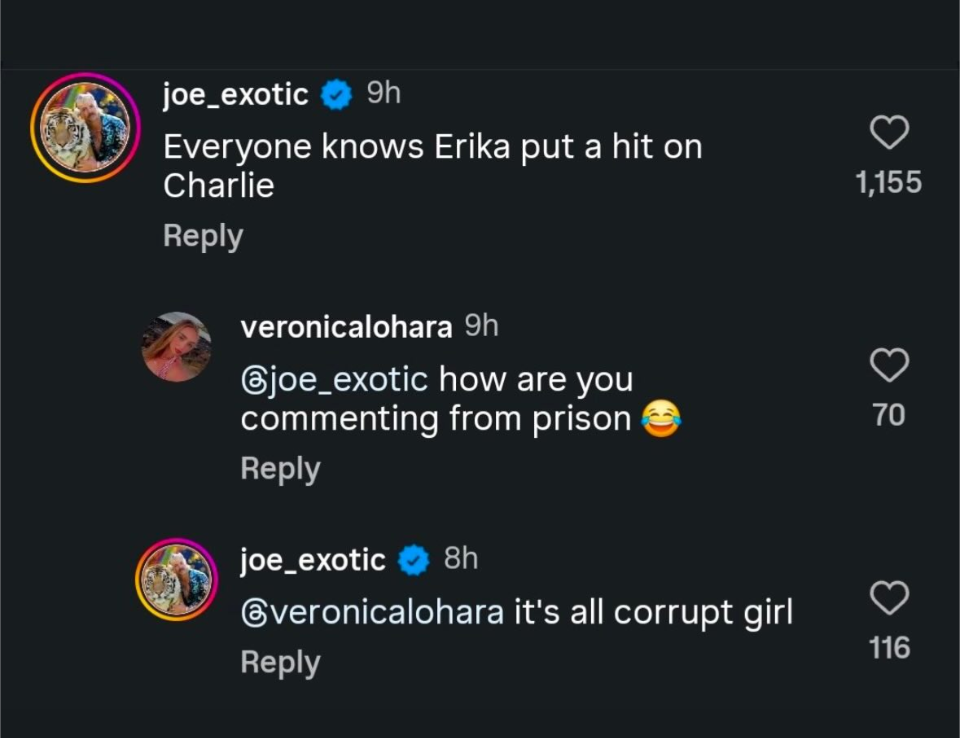Click the verified badge on the top comment
Image resolution: width=960 pixels, height=738 pixels.
pos(336,95)
